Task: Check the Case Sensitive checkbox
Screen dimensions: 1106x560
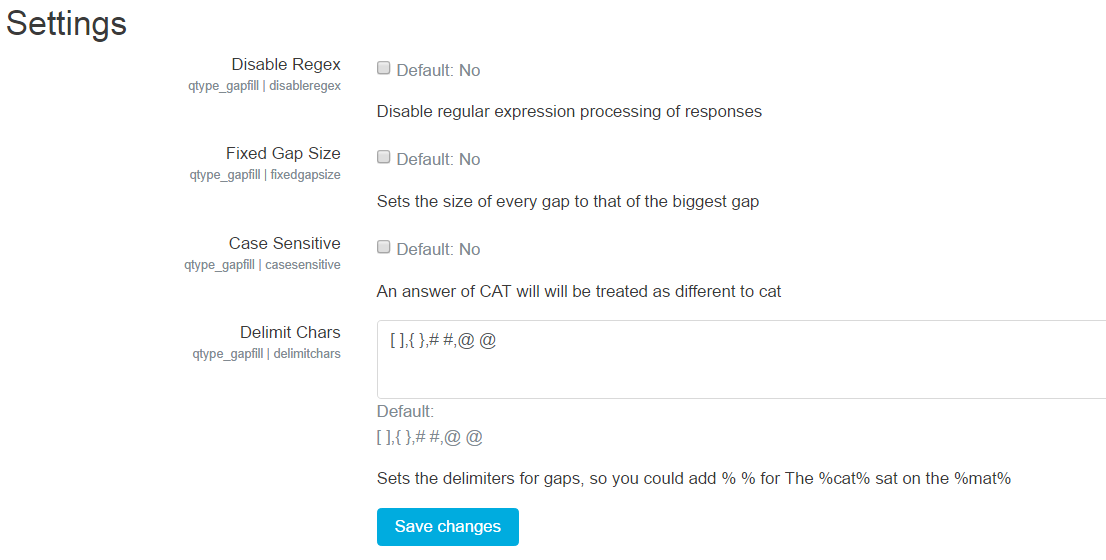Action: pyautogui.click(x=383, y=247)
